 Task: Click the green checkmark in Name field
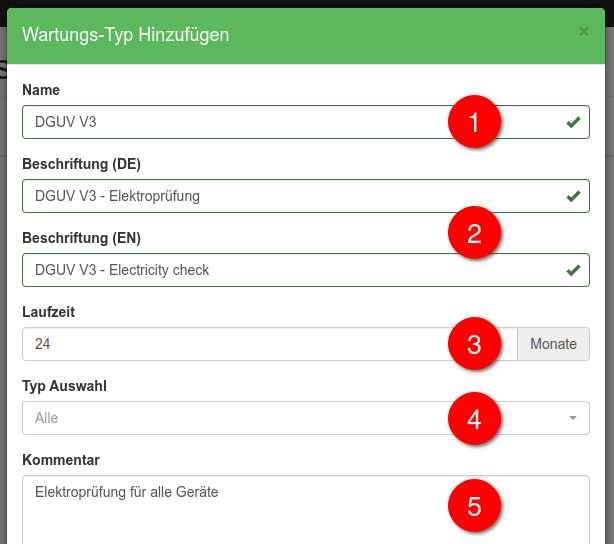[573, 122]
